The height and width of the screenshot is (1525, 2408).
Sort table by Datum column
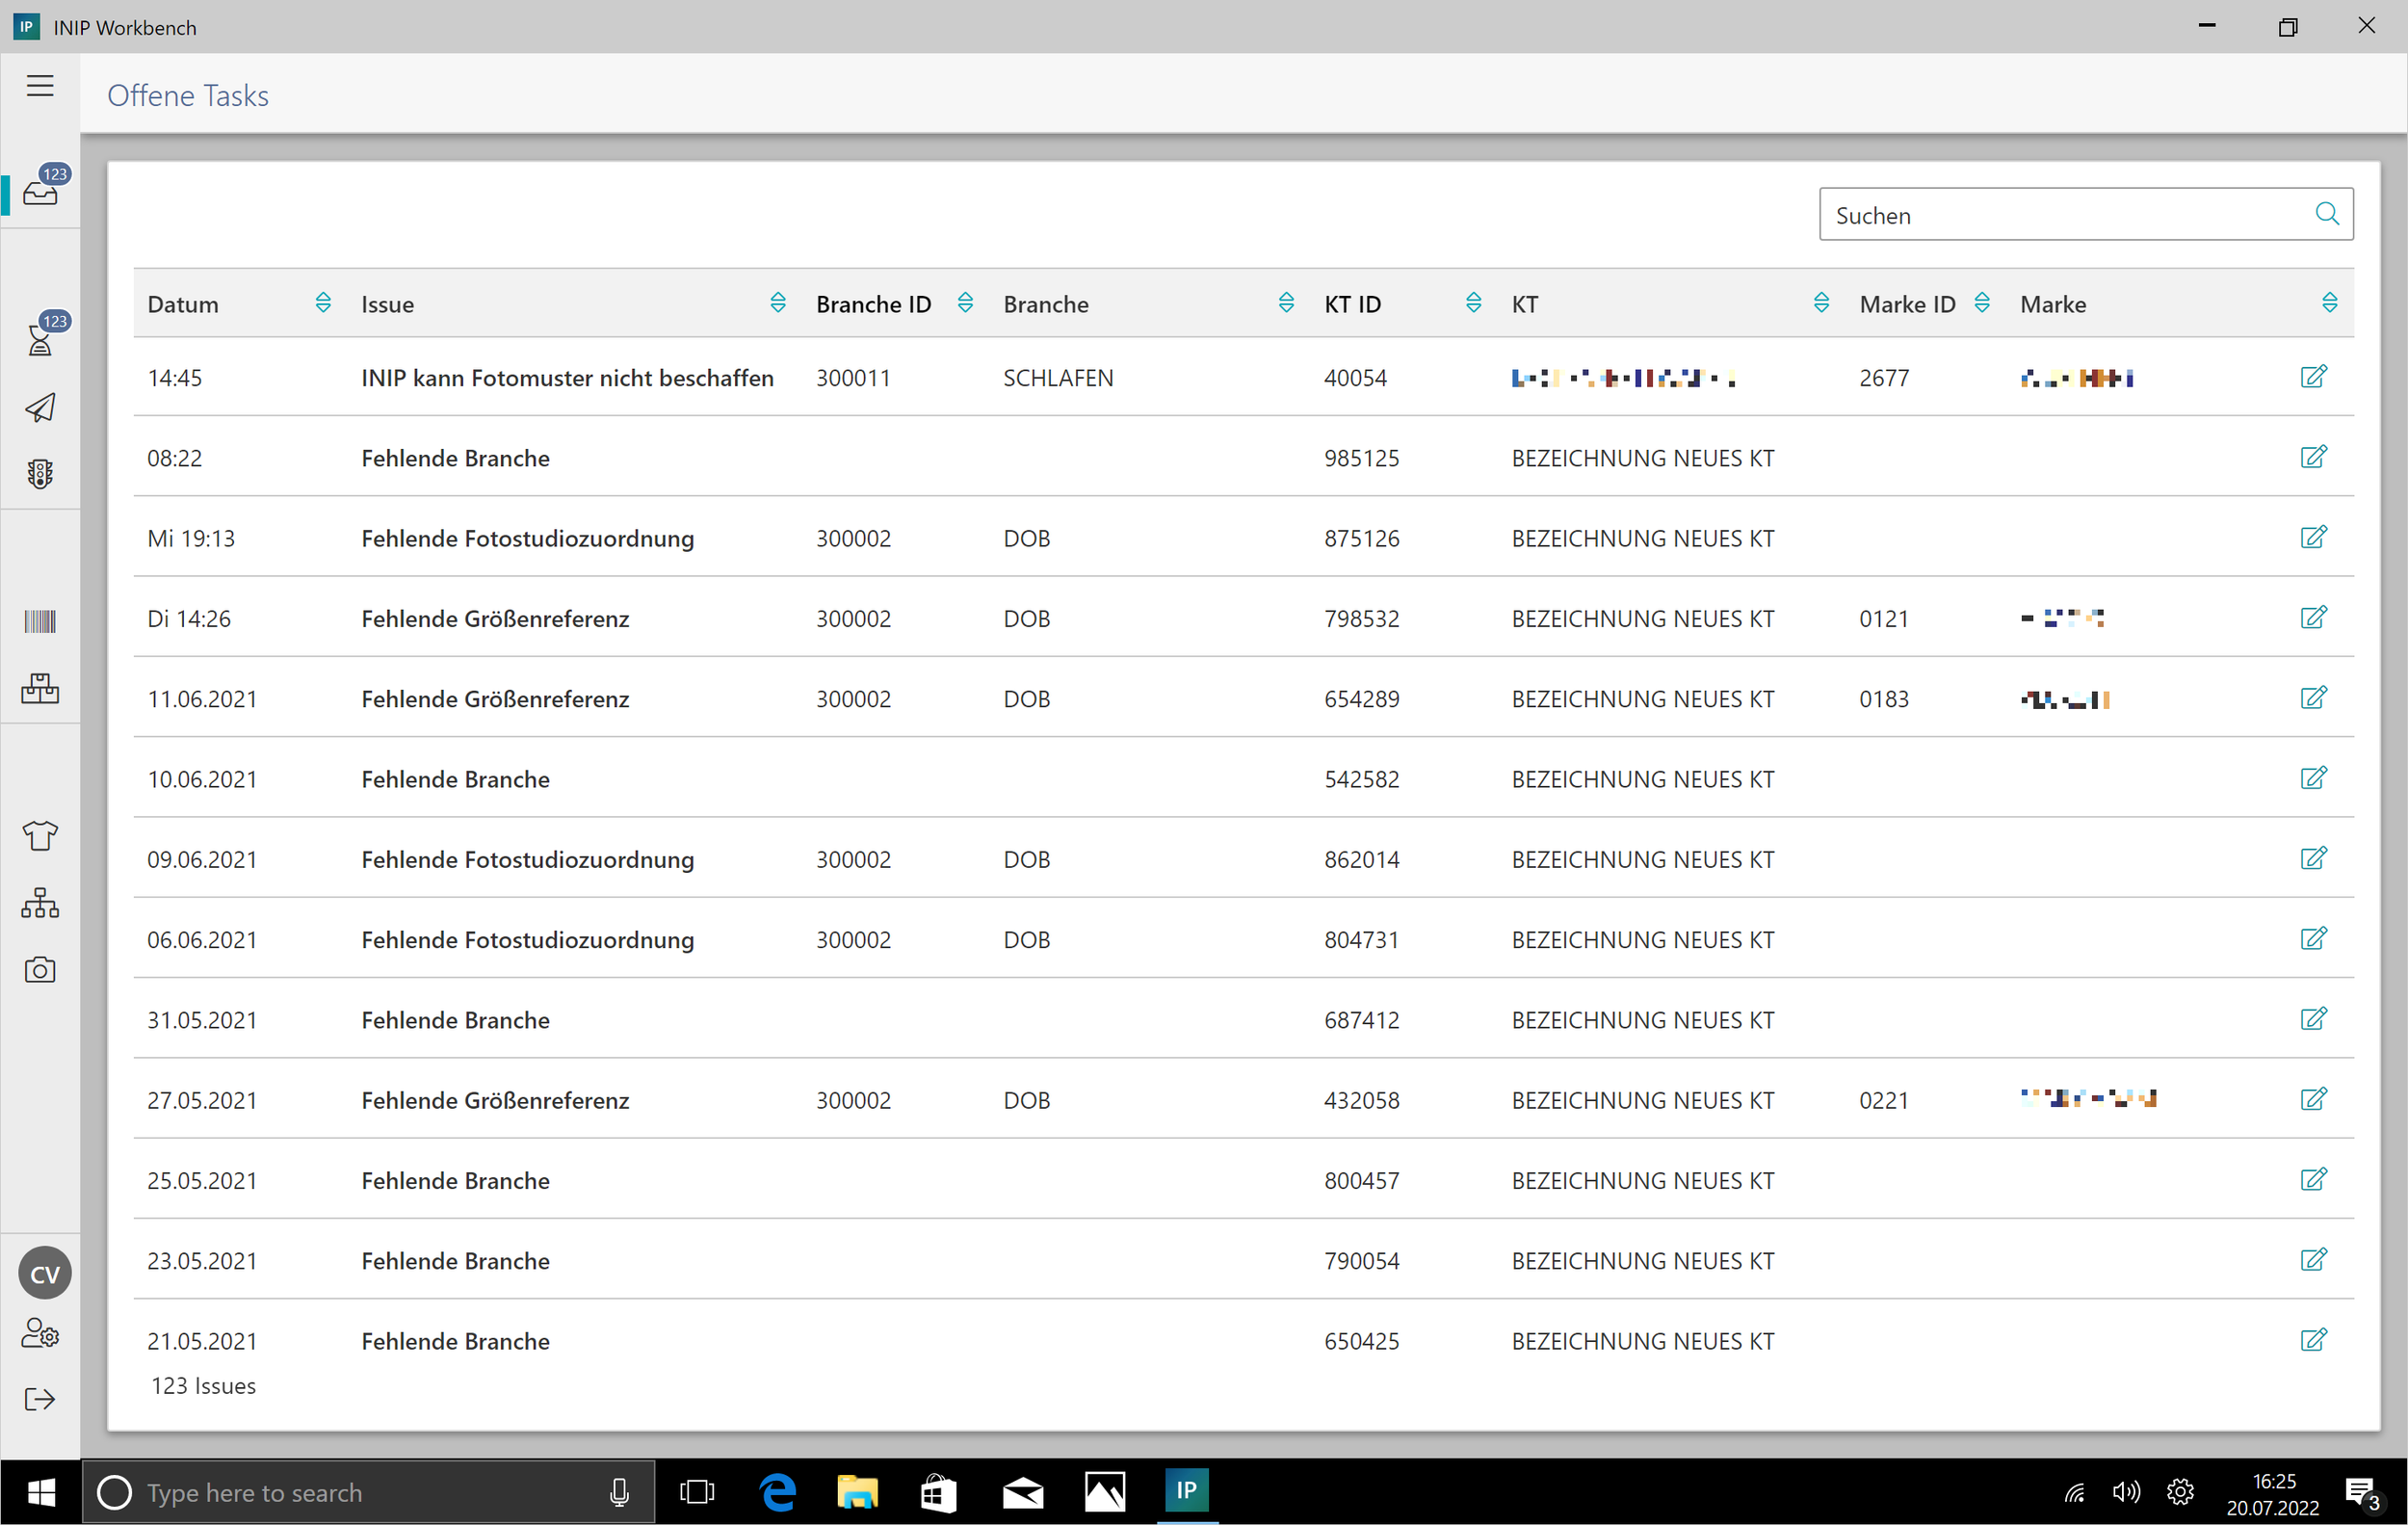[x=323, y=303]
